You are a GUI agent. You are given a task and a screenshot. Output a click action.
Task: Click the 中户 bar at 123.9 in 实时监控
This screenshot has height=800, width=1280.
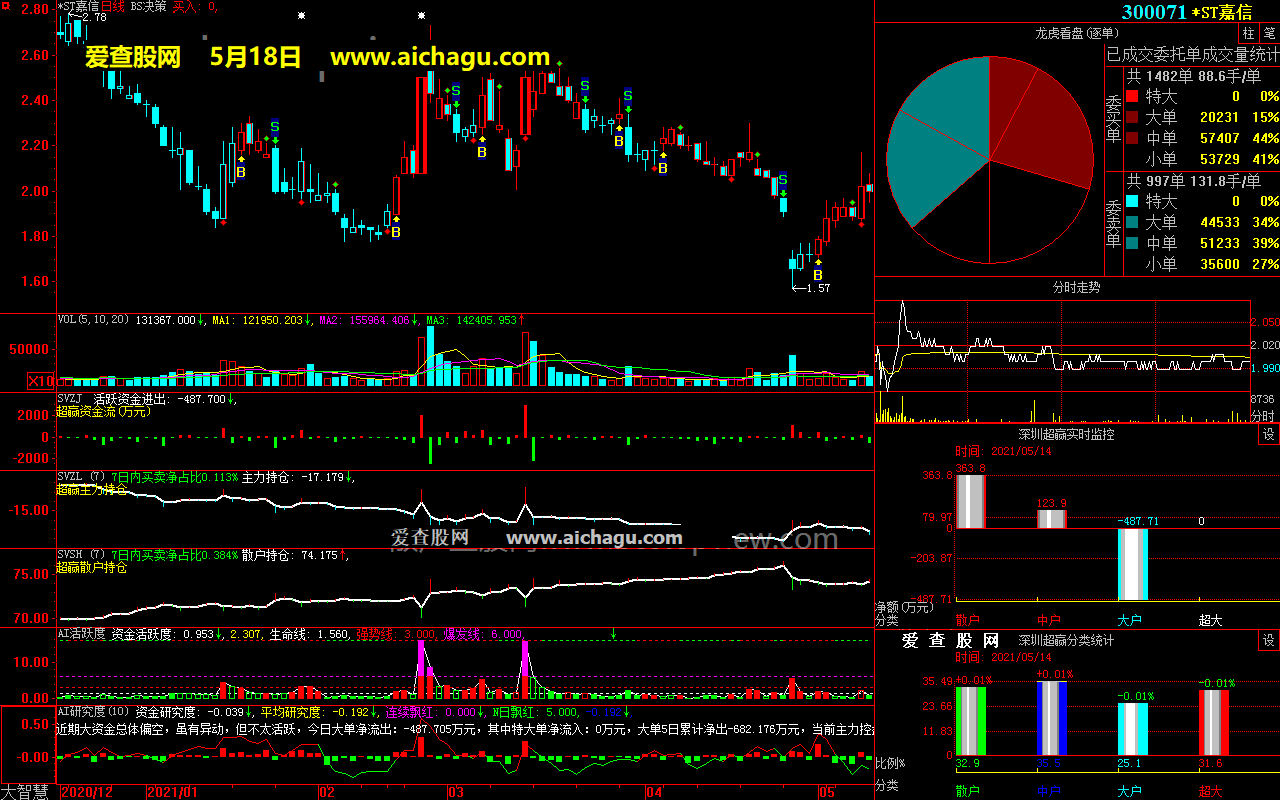(x=1051, y=519)
